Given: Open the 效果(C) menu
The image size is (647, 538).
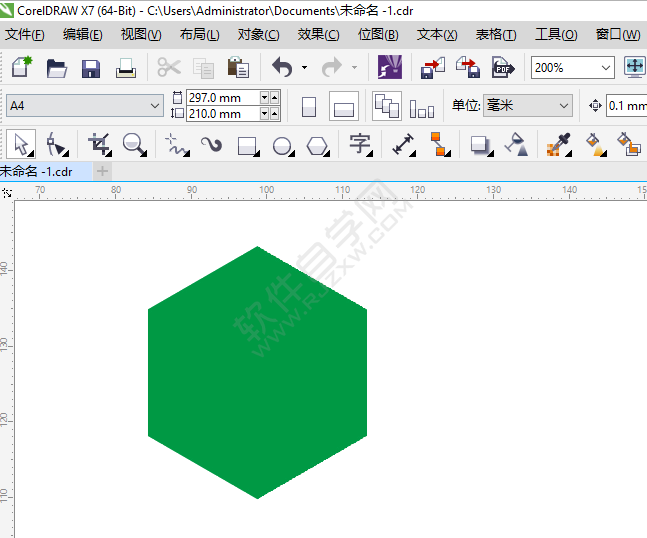Looking at the screenshot, I should tap(318, 34).
